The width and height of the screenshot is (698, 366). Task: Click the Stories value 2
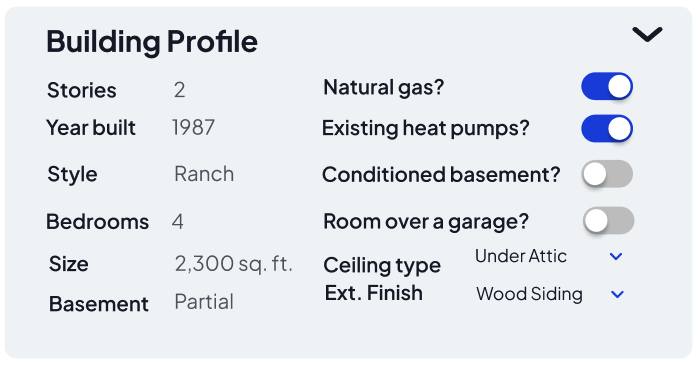tap(179, 90)
